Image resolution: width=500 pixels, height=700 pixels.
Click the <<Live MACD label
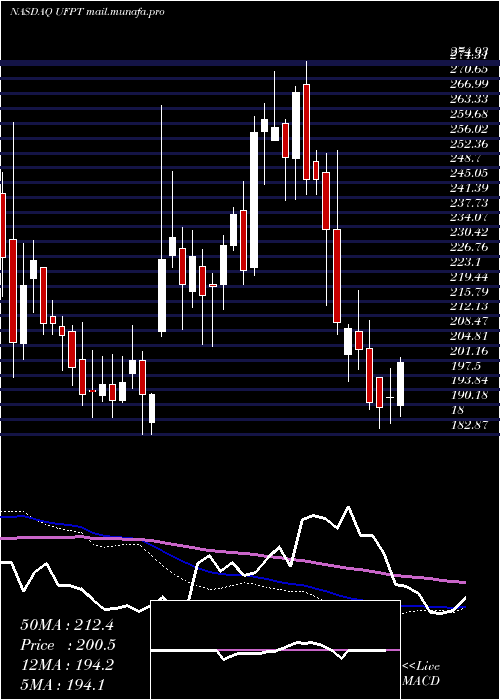tap(421, 674)
